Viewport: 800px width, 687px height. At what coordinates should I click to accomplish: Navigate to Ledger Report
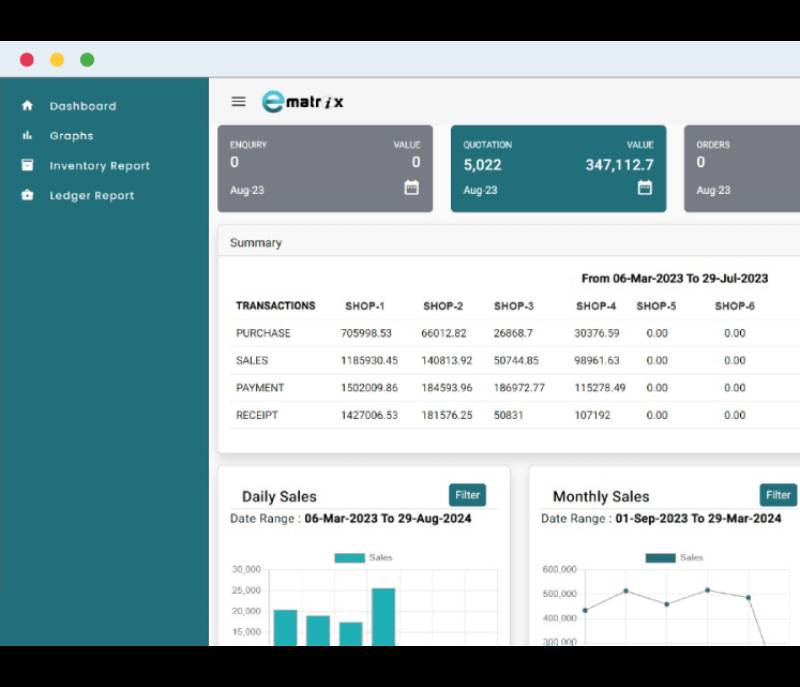click(91, 196)
